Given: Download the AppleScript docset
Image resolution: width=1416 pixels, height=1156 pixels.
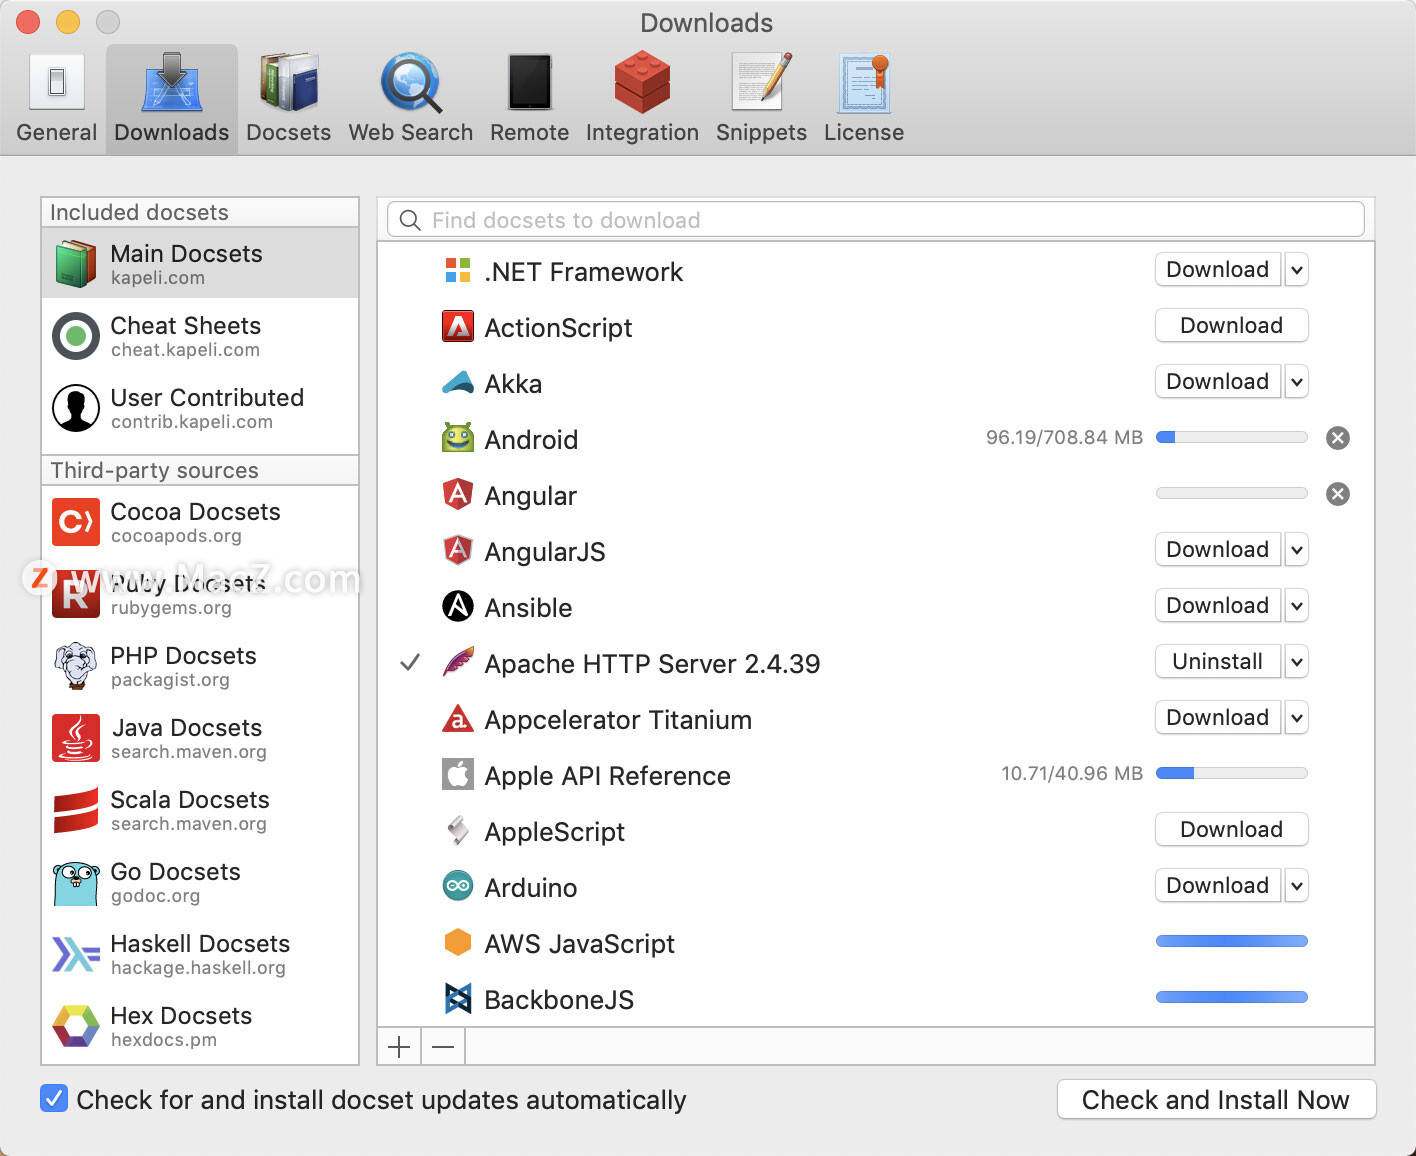Looking at the screenshot, I should 1232,830.
